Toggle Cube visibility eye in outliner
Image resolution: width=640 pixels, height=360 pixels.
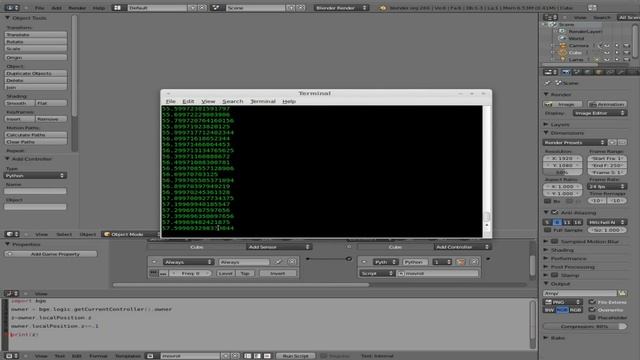(607, 53)
